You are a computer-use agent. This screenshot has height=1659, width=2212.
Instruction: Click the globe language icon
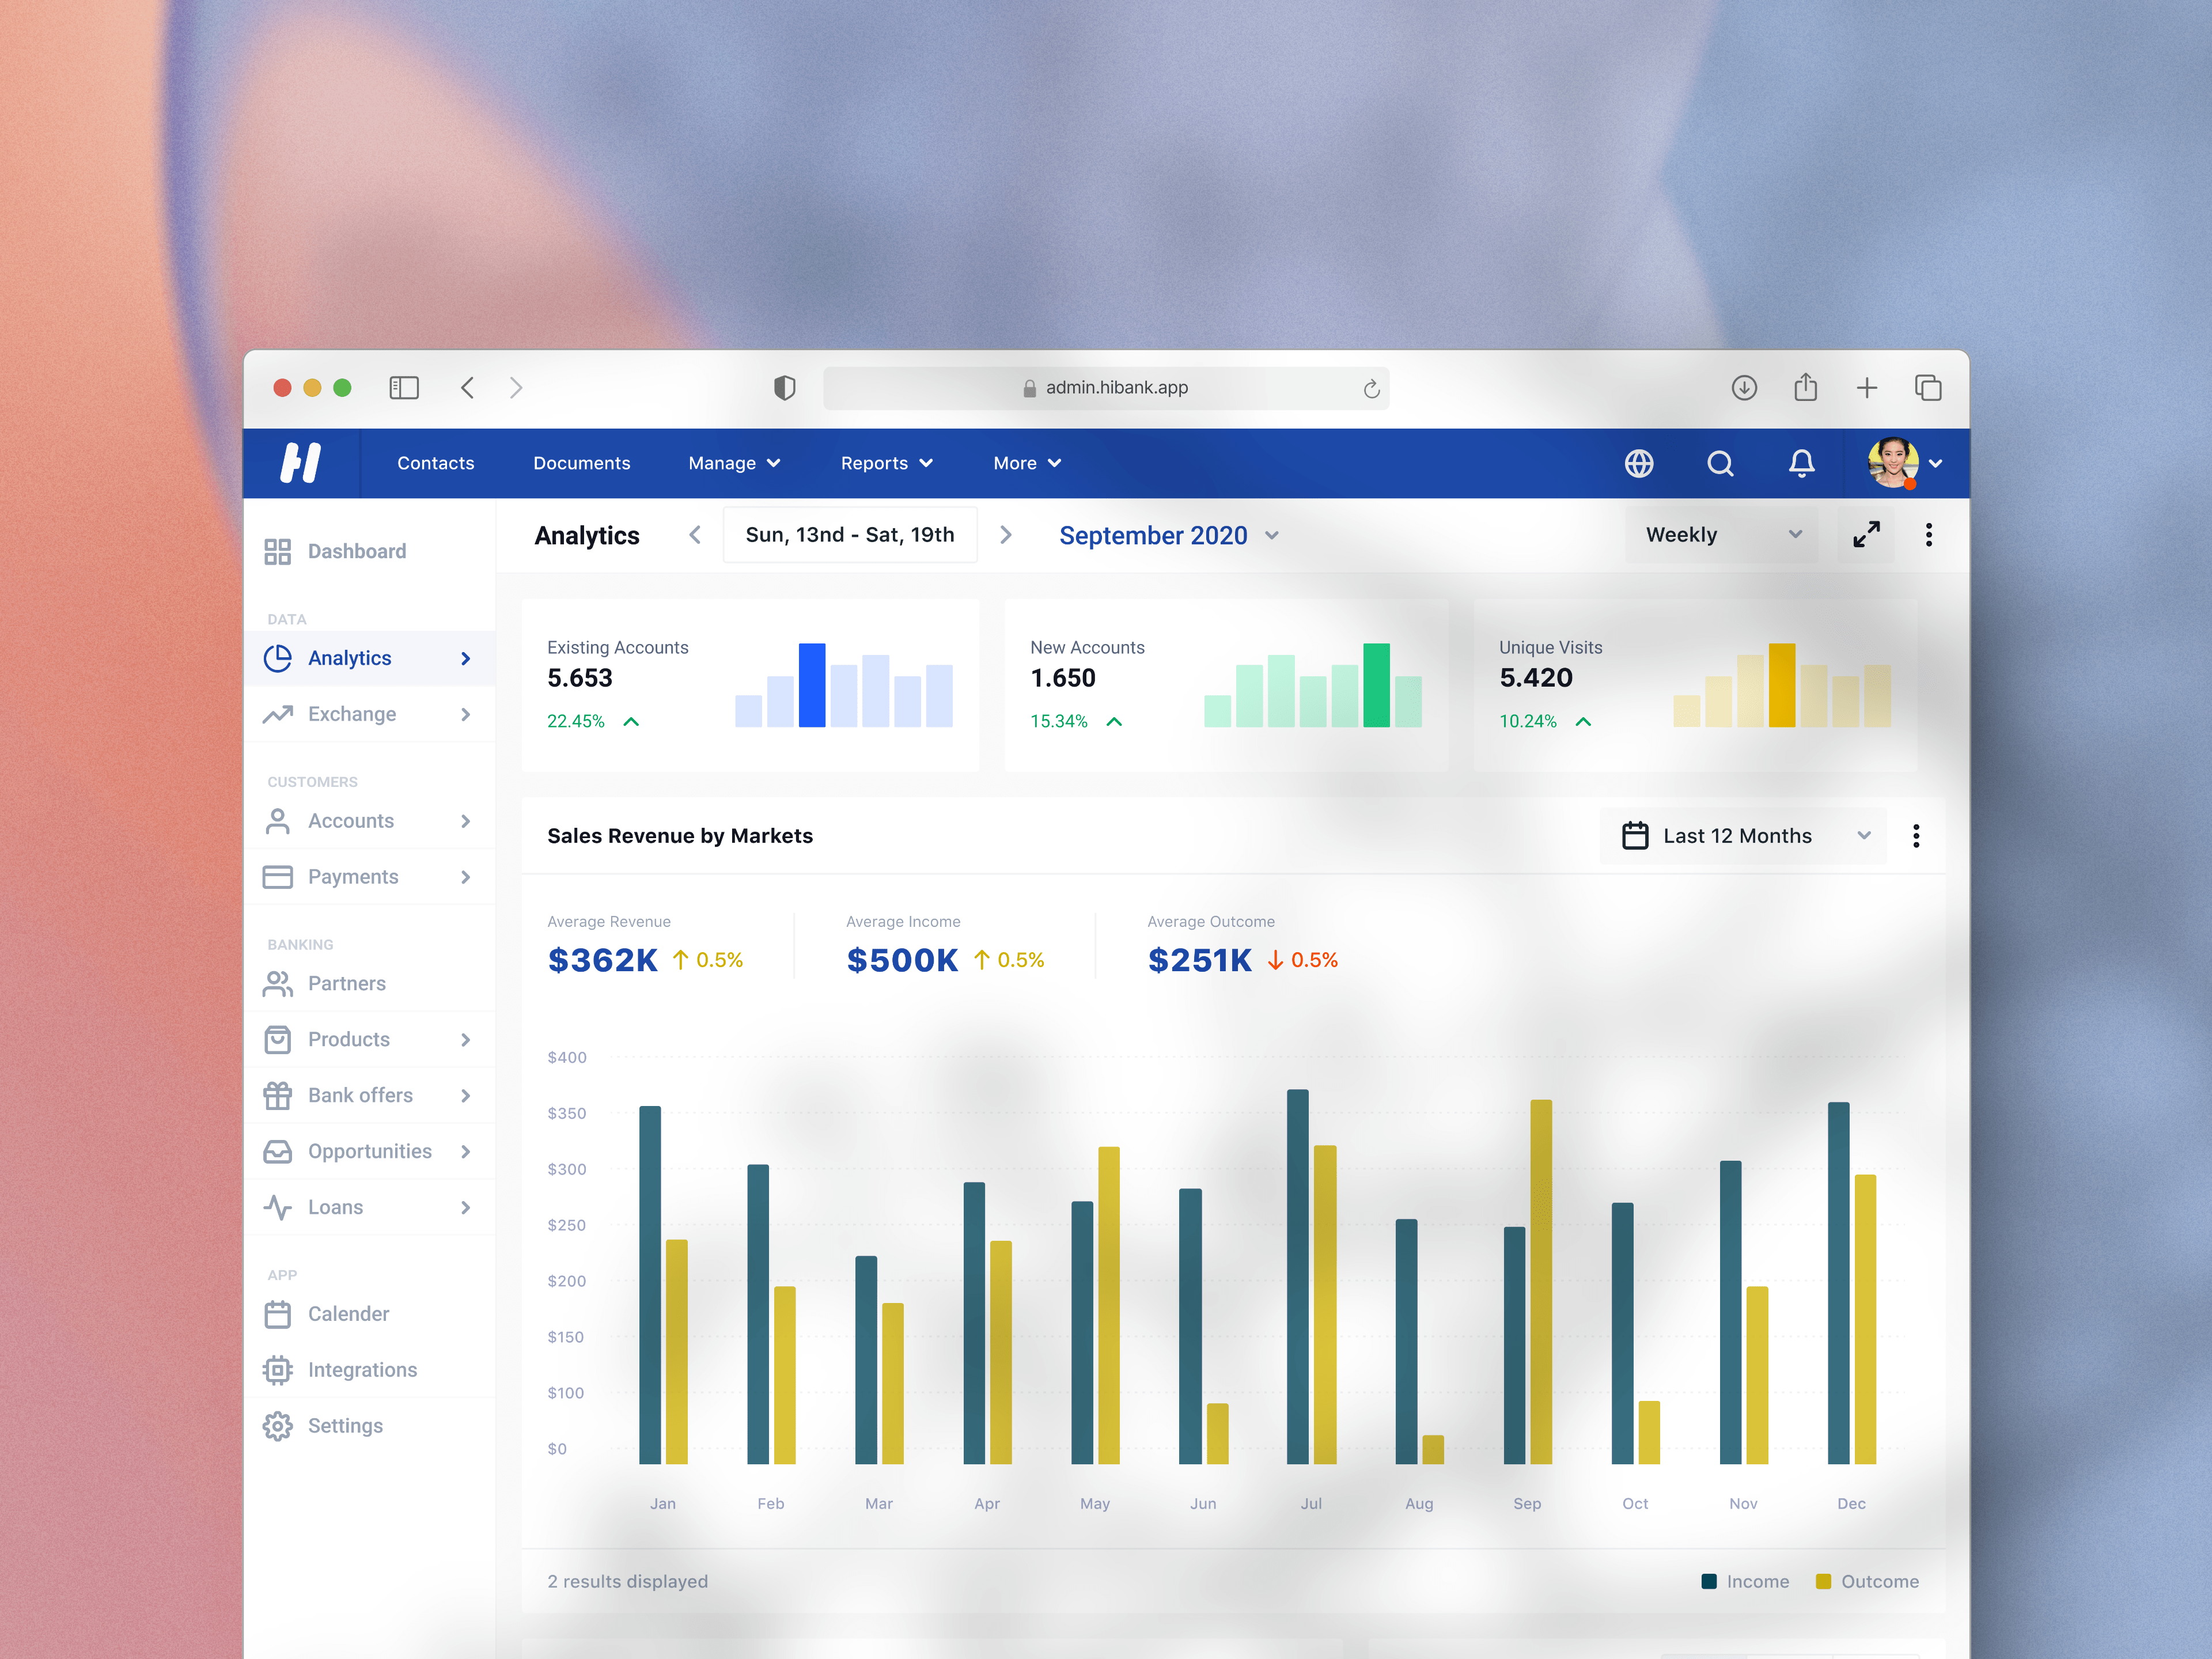(x=1639, y=463)
